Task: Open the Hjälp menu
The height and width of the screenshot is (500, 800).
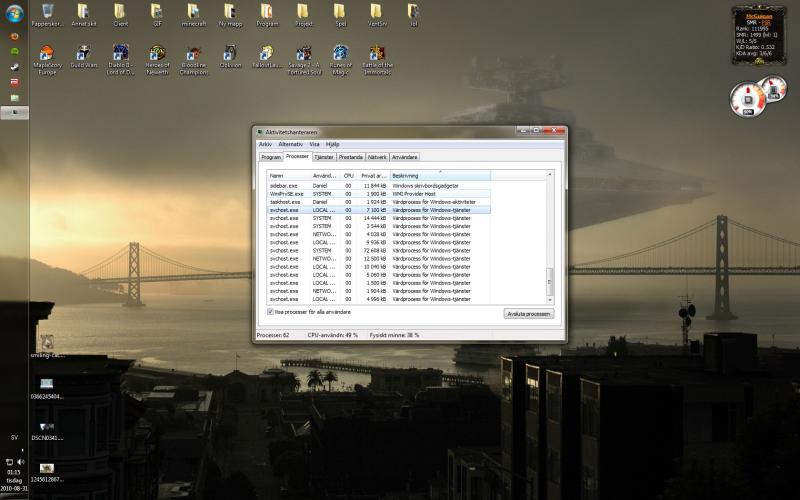Action: [x=332, y=144]
